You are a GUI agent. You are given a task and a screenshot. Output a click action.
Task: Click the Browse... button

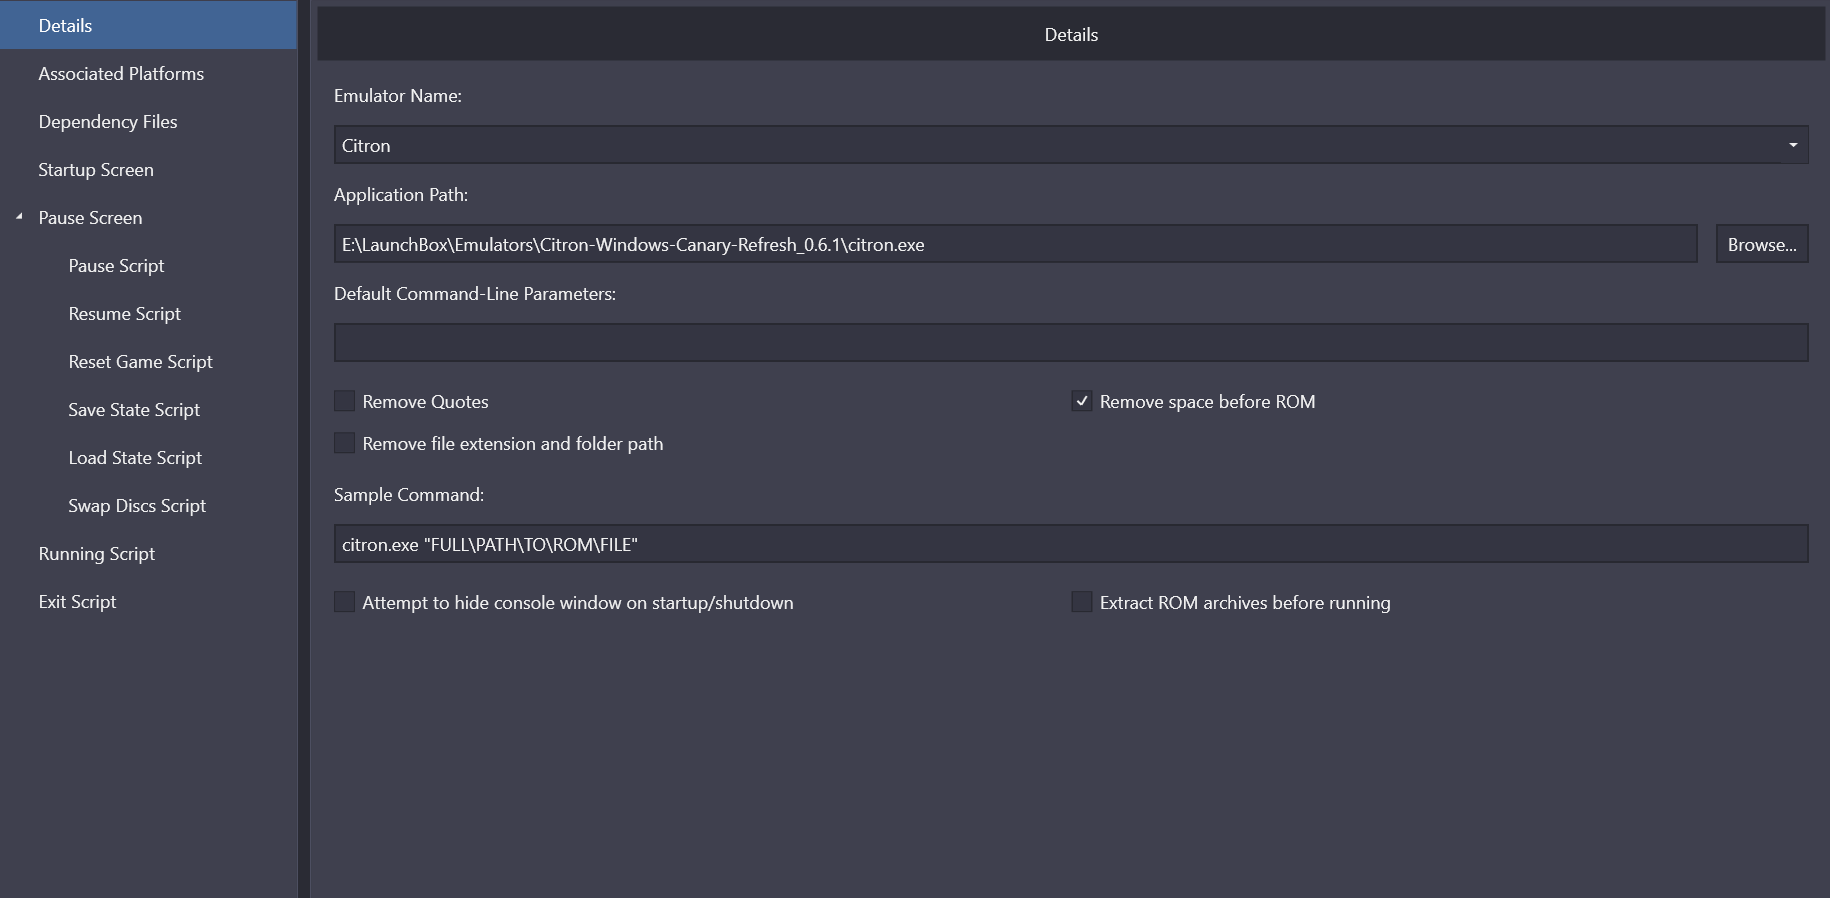(x=1762, y=244)
